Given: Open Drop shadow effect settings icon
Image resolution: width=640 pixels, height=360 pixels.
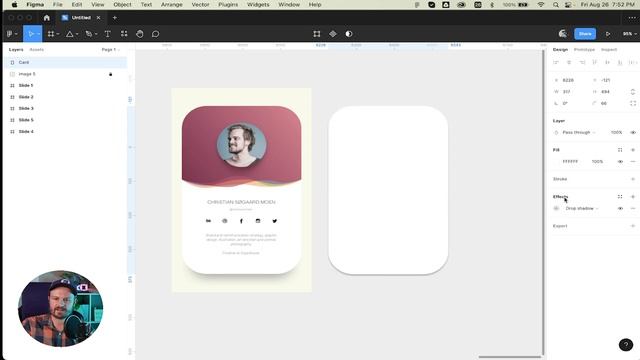Looking at the screenshot, I should [x=556, y=208].
